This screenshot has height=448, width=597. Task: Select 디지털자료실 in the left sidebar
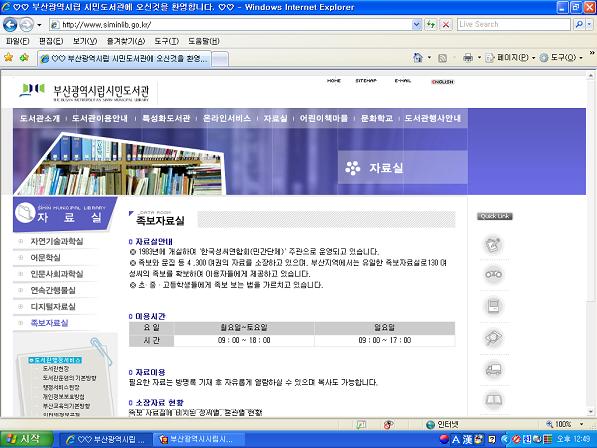click(x=53, y=307)
